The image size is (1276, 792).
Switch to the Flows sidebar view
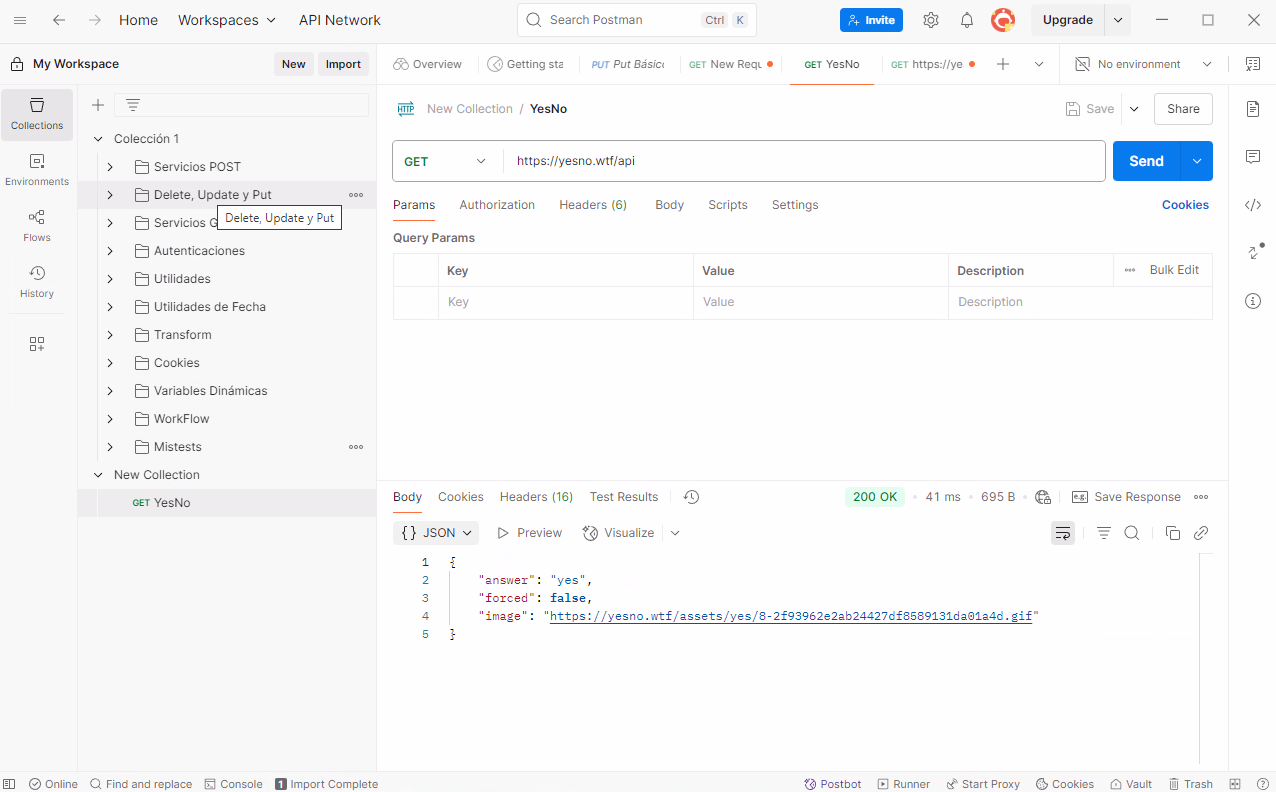(x=36, y=226)
